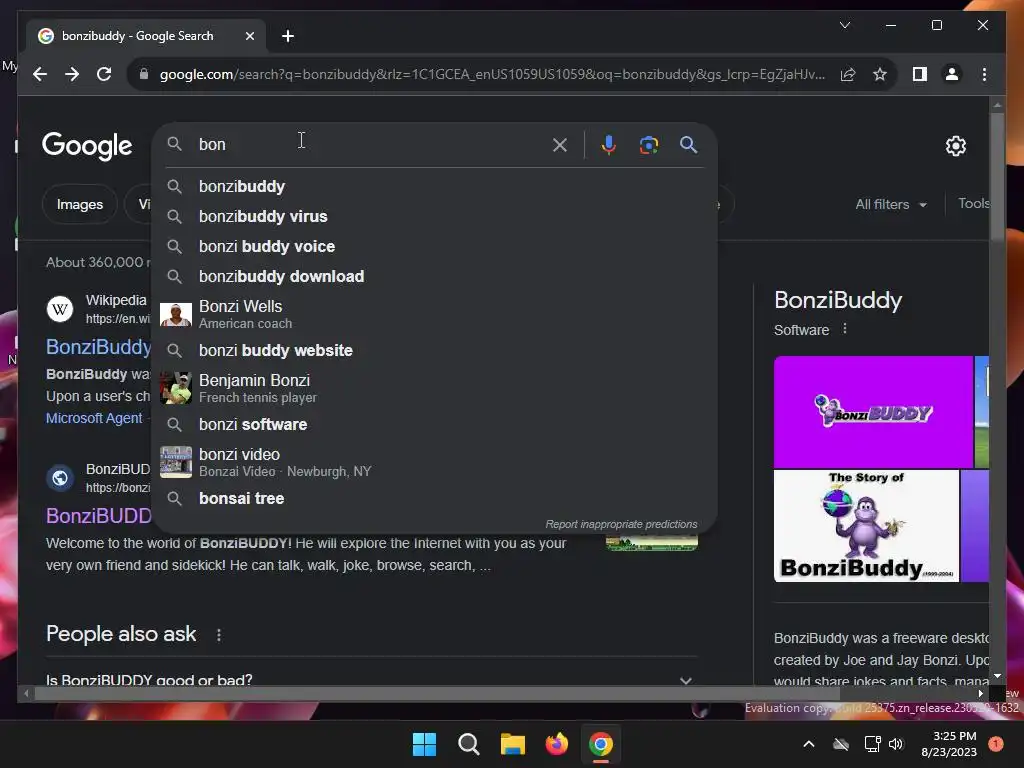Select suggestion Benjamin Bonzi tennis player

point(434,388)
